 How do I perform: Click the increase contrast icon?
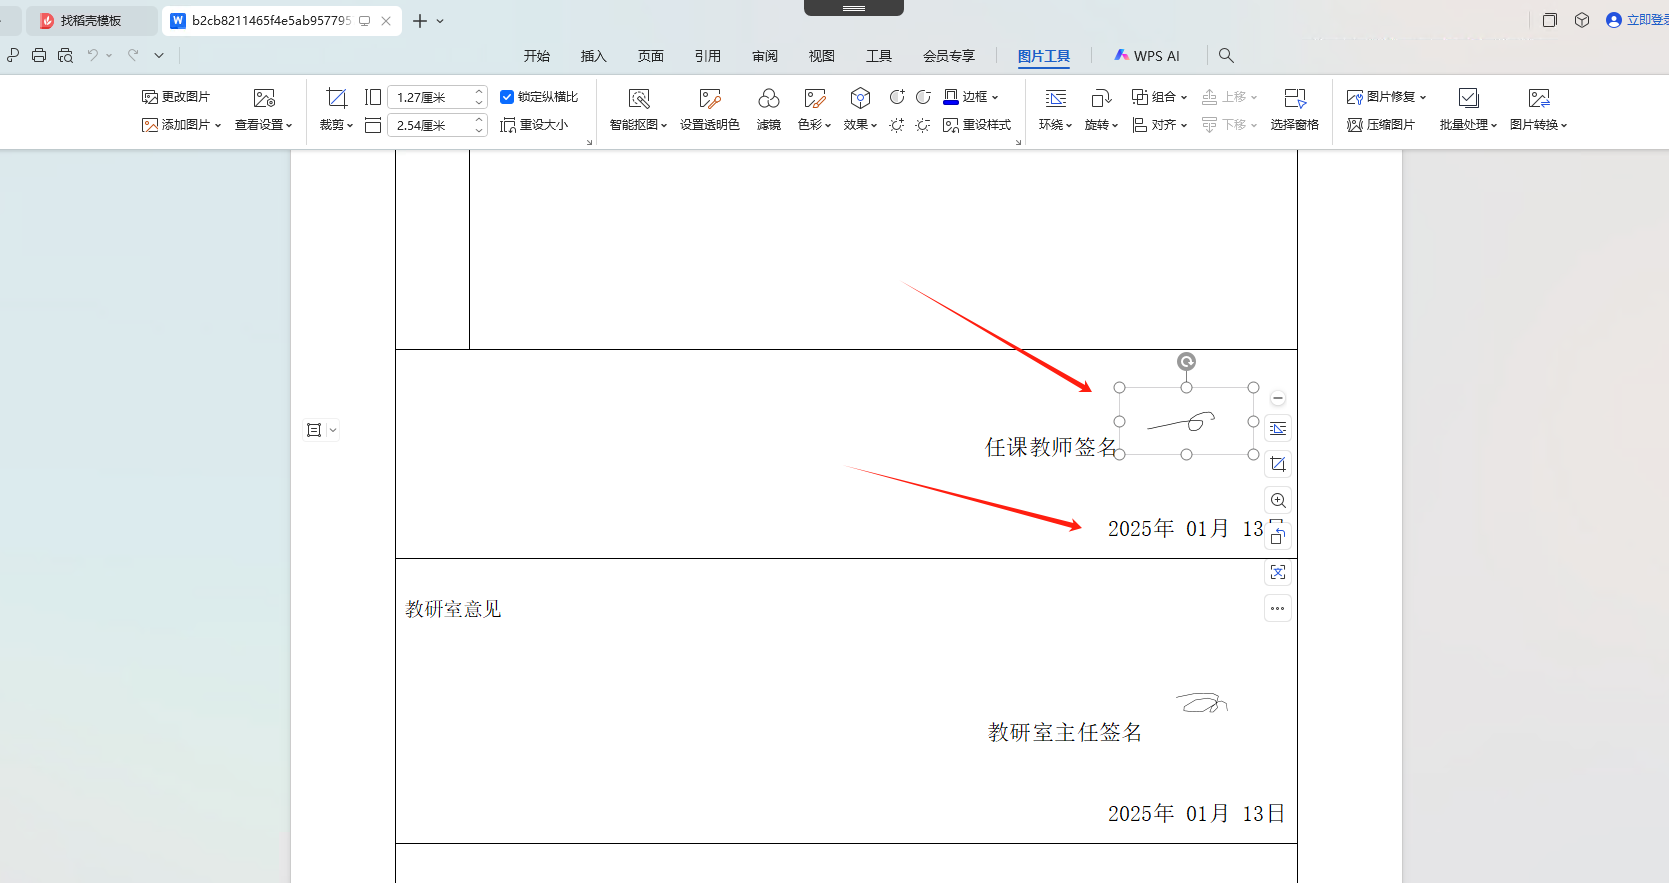(x=897, y=97)
